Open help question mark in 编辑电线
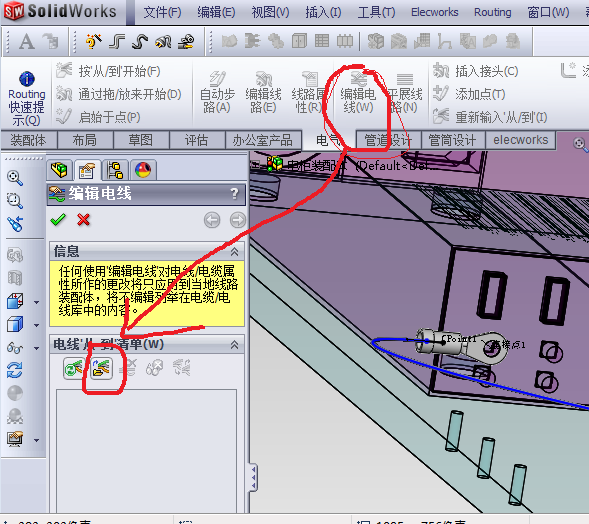Screen dimensions: 589x524 234,194
